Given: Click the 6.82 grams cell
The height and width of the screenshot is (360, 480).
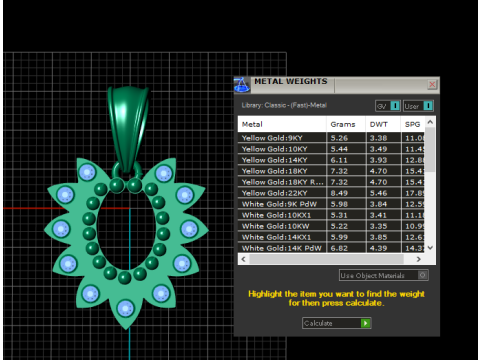Looking at the screenshot, I should pos(346,248).
